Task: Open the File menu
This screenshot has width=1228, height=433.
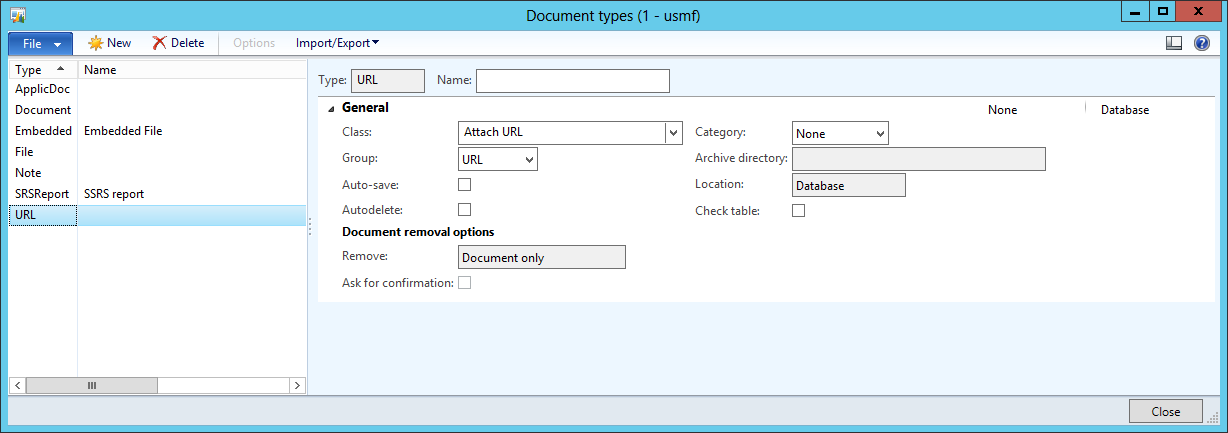Action: [40, 44]
